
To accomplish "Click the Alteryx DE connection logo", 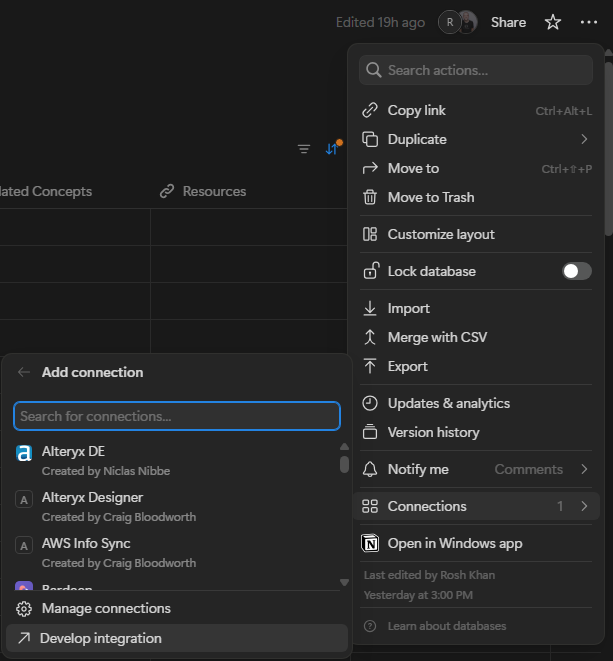I will pos(24,453).
